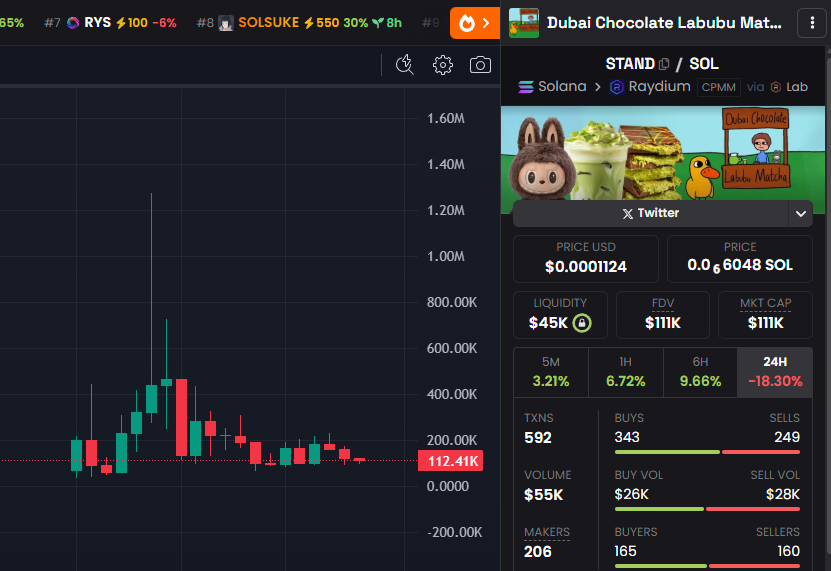Viewport: 831px width, 571px height.
Task: Click the MKT CAP $111K box
Action: point(765,315)
